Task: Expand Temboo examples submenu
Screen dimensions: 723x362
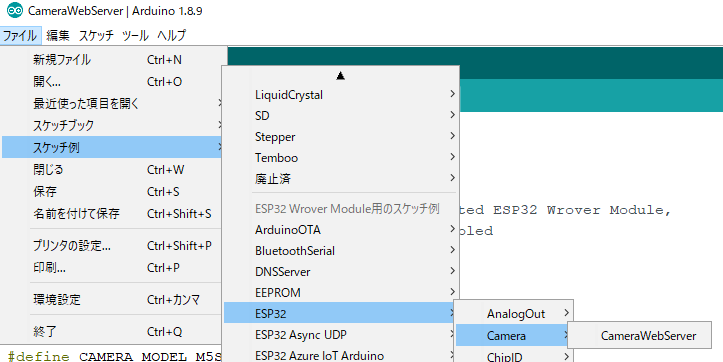Action: (340, 158)
